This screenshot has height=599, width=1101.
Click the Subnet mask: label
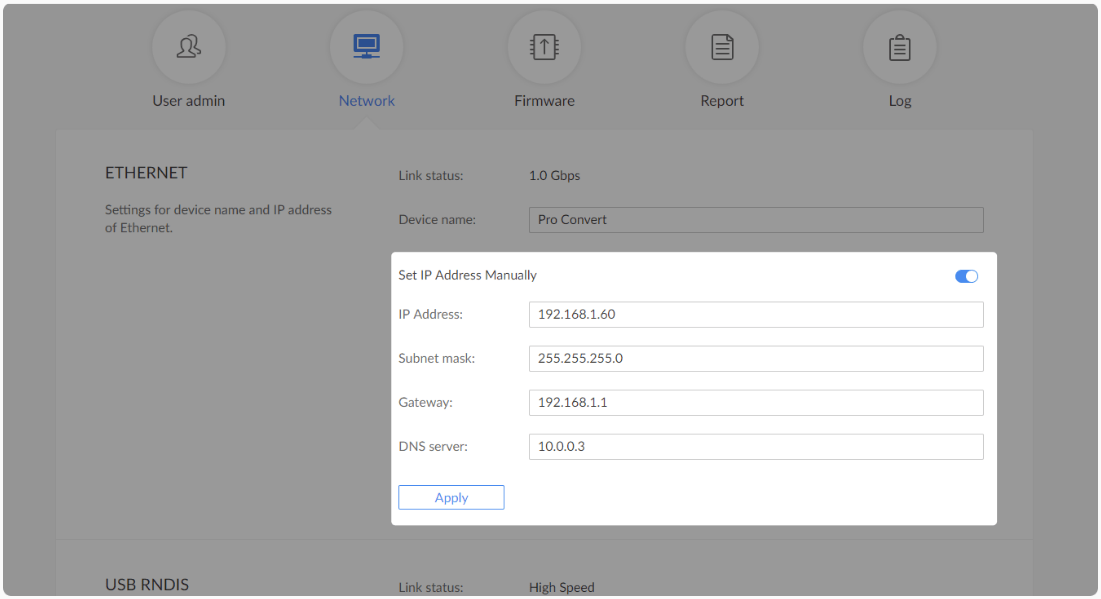point(437,358)
